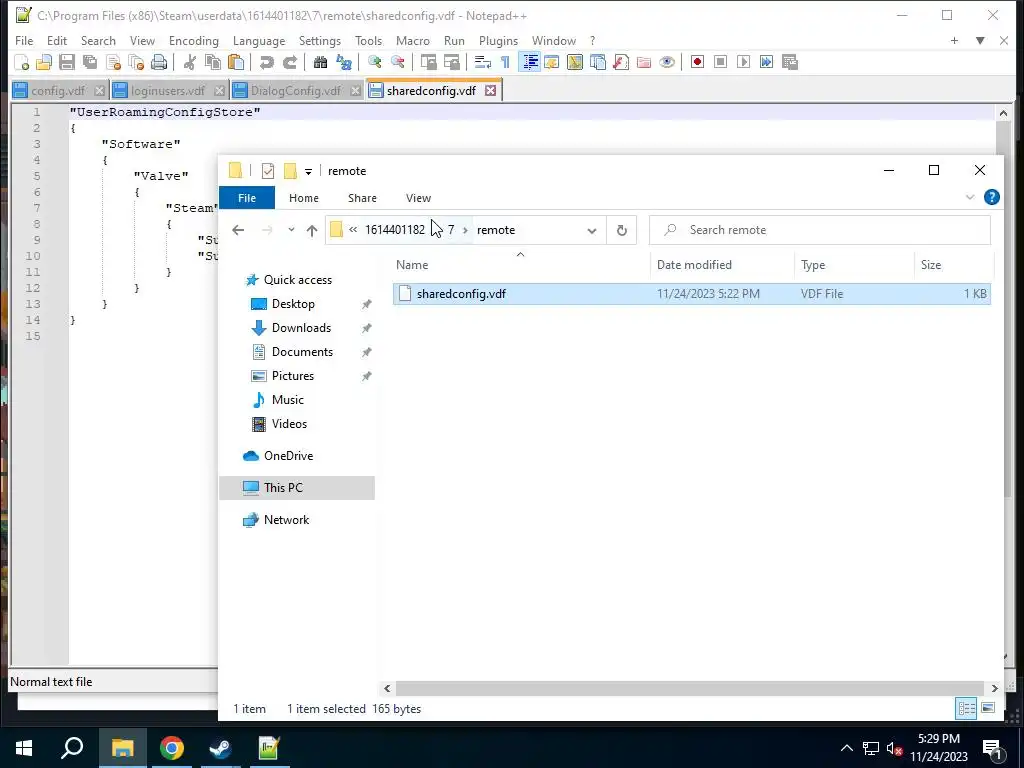This screenshot has width=1024, height=768.
Task: Click the Save icon in Notepad++ toolbar
Action: pyautogui.click(x=67, y=62)
